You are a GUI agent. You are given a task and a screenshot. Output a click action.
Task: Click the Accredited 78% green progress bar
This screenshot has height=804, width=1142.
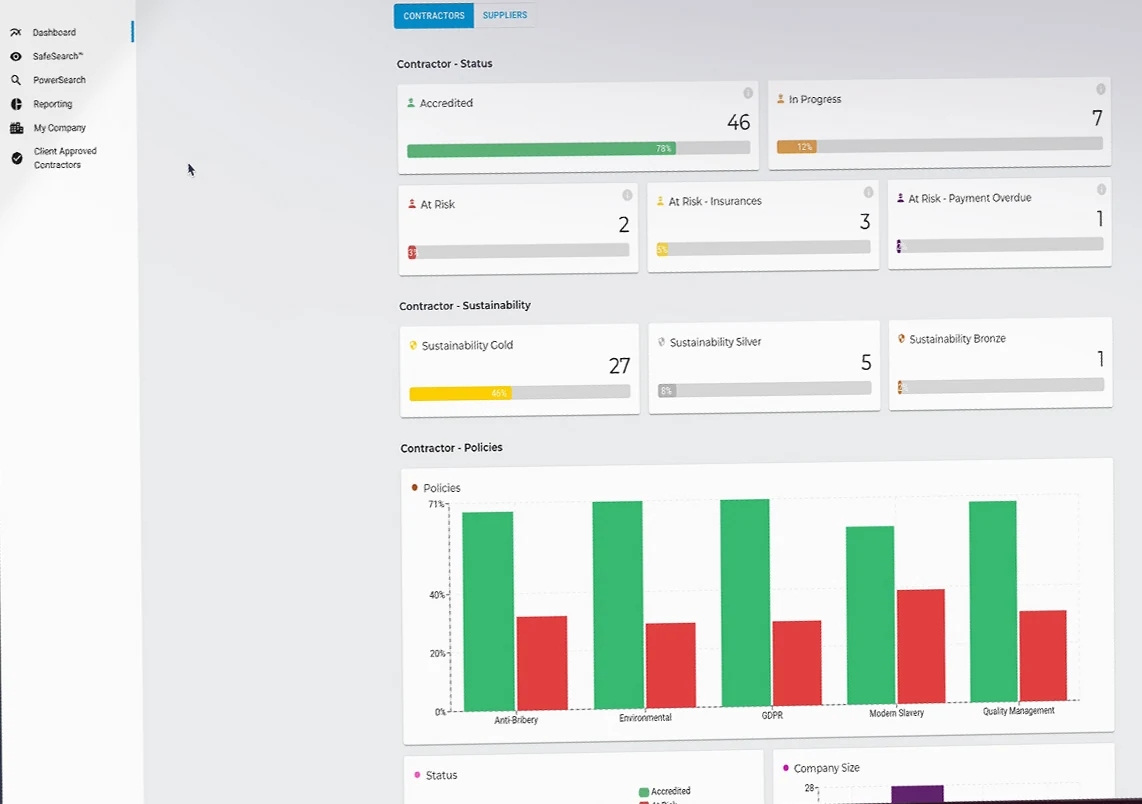(541, 150)
